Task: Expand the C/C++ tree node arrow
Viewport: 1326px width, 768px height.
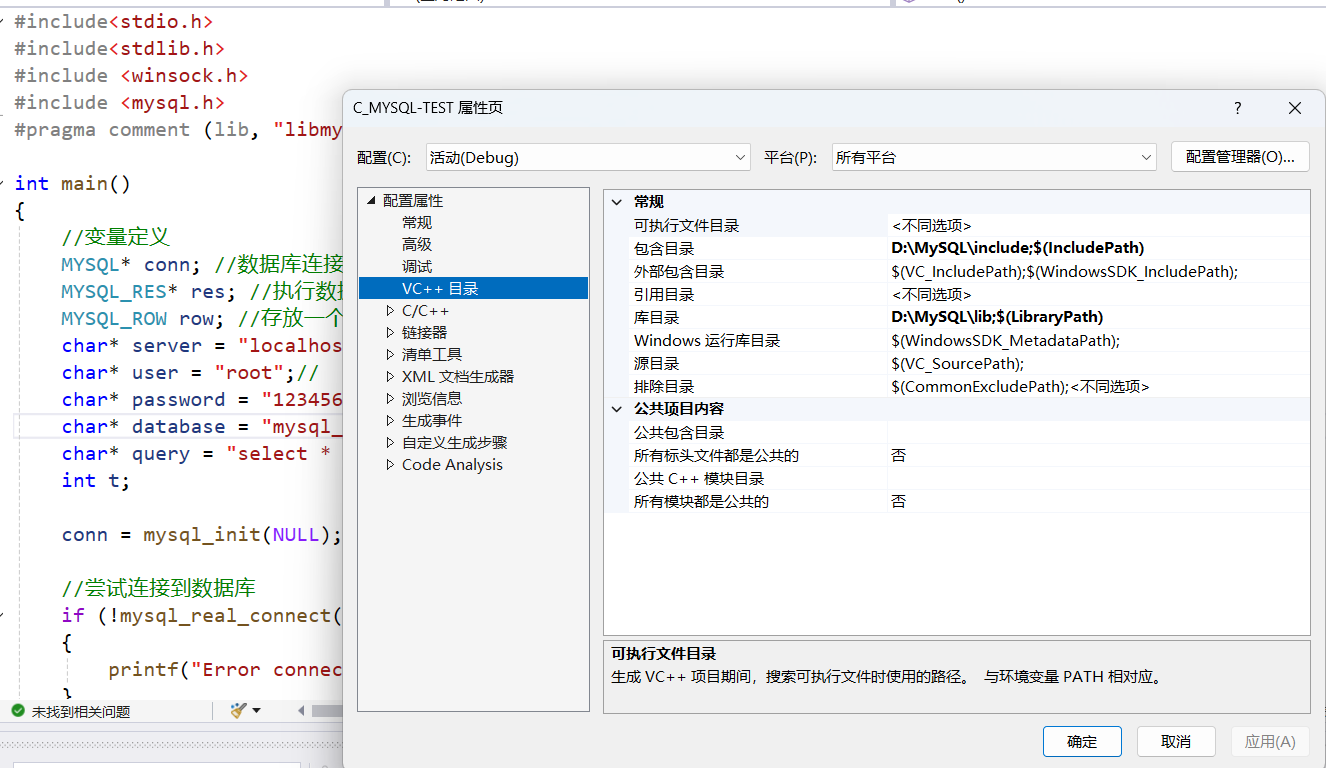Action: [x=391, y=311]
